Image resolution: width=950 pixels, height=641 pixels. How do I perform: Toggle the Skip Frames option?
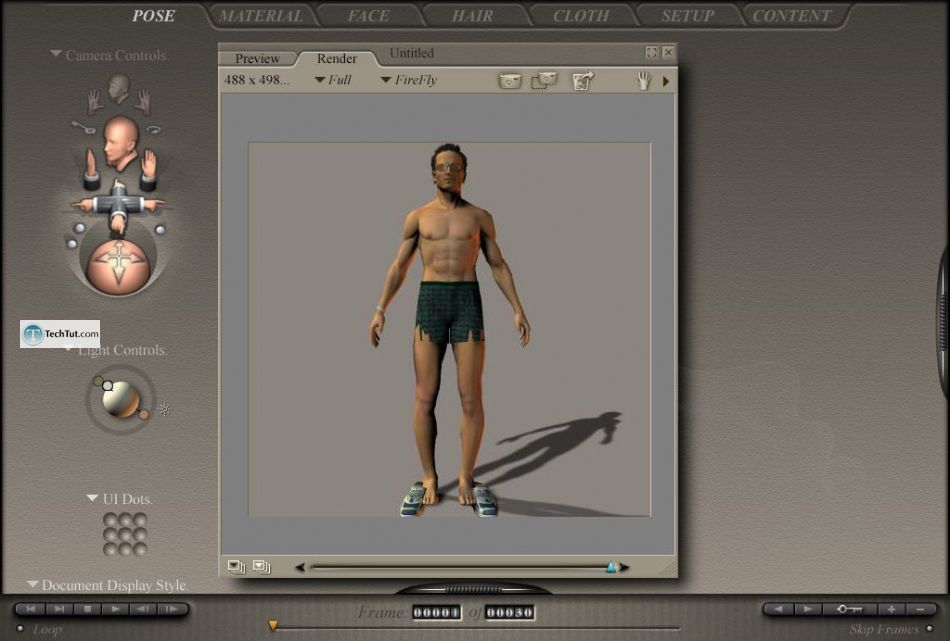(x=929, y=629)
